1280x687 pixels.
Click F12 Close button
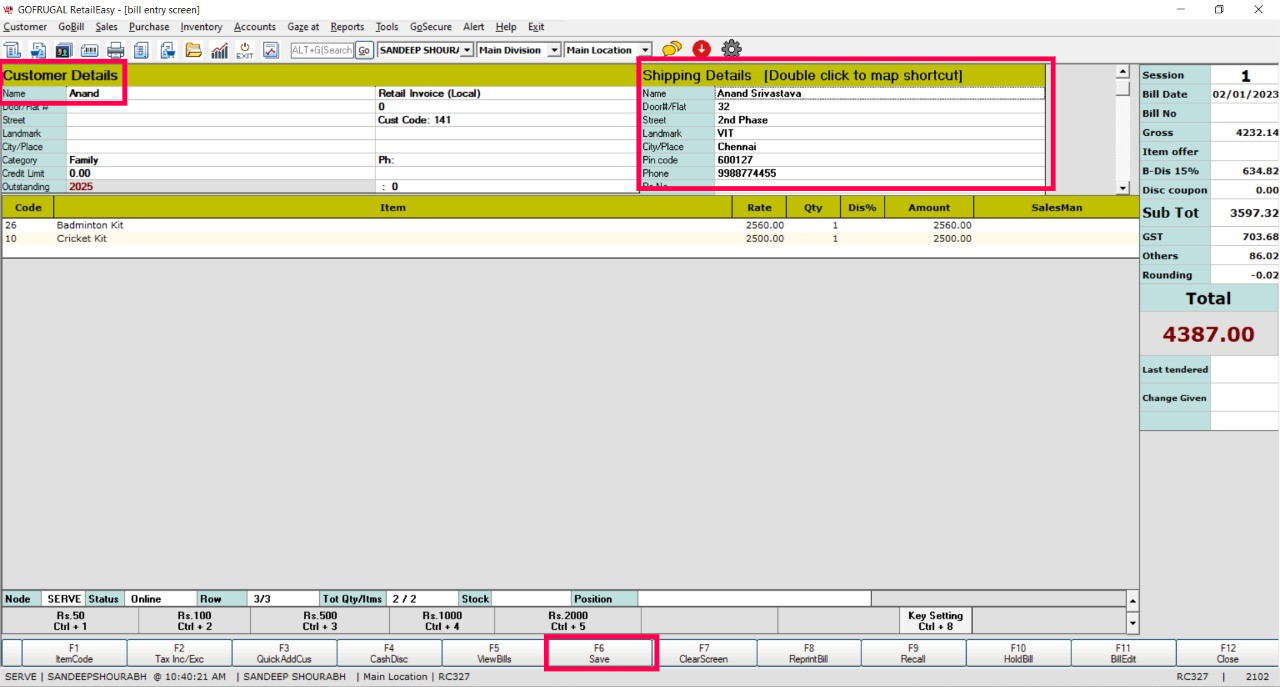point(1228,653)
